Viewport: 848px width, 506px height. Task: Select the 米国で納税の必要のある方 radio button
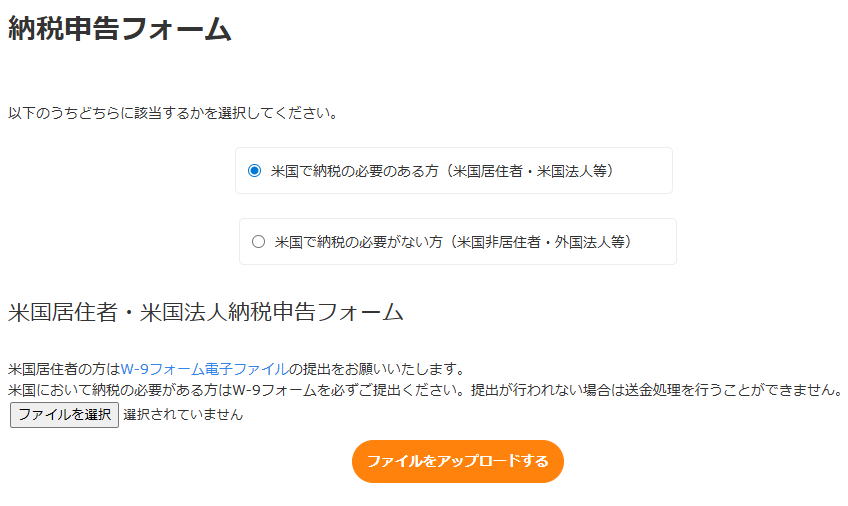click(254, 171)
